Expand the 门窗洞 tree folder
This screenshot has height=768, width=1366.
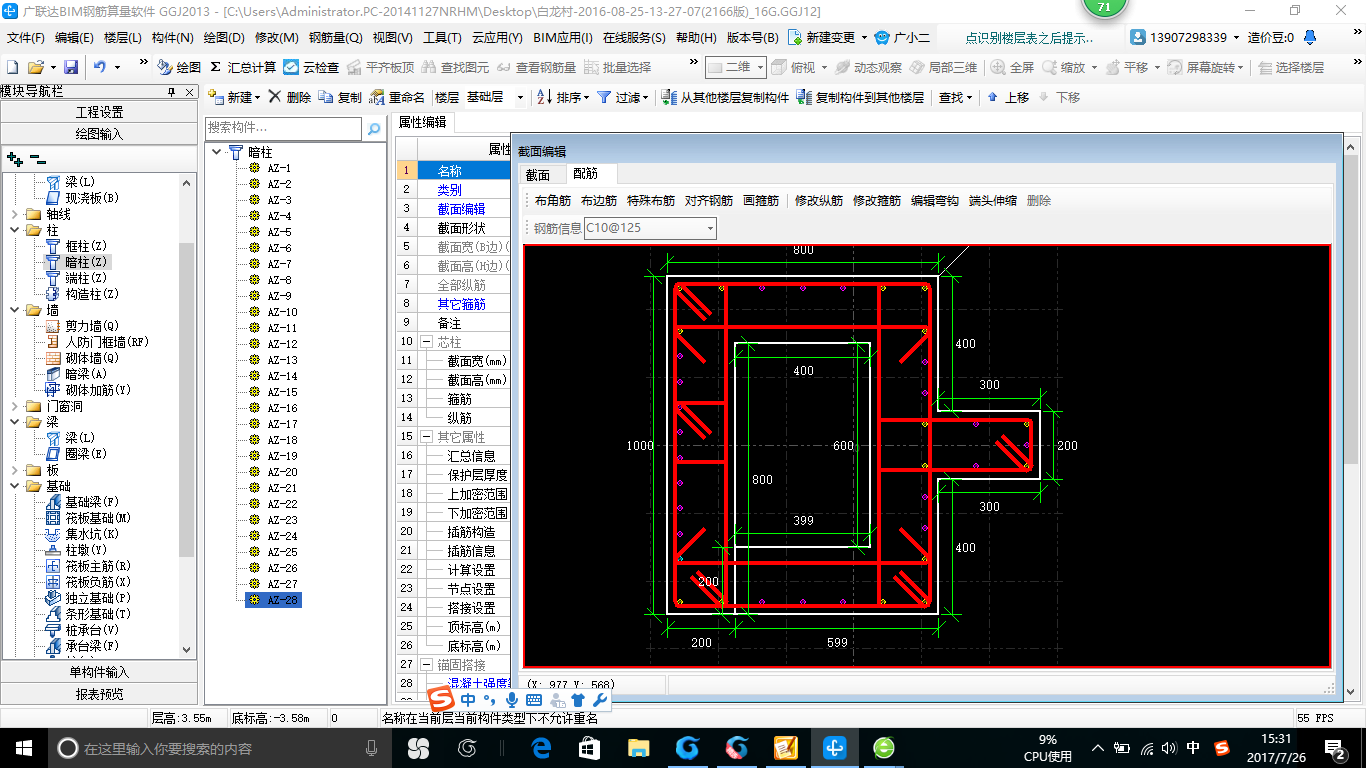pos(14,406)
